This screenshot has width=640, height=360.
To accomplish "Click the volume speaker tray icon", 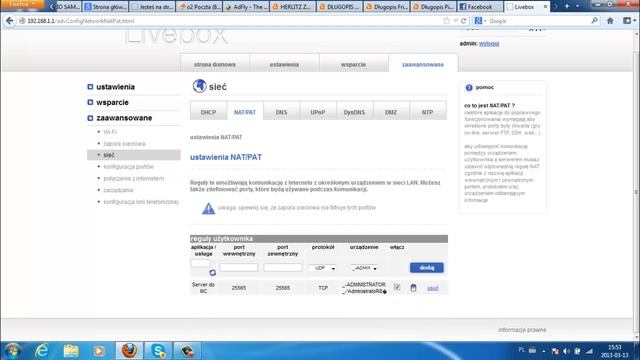I will click(x=566, y=351).
